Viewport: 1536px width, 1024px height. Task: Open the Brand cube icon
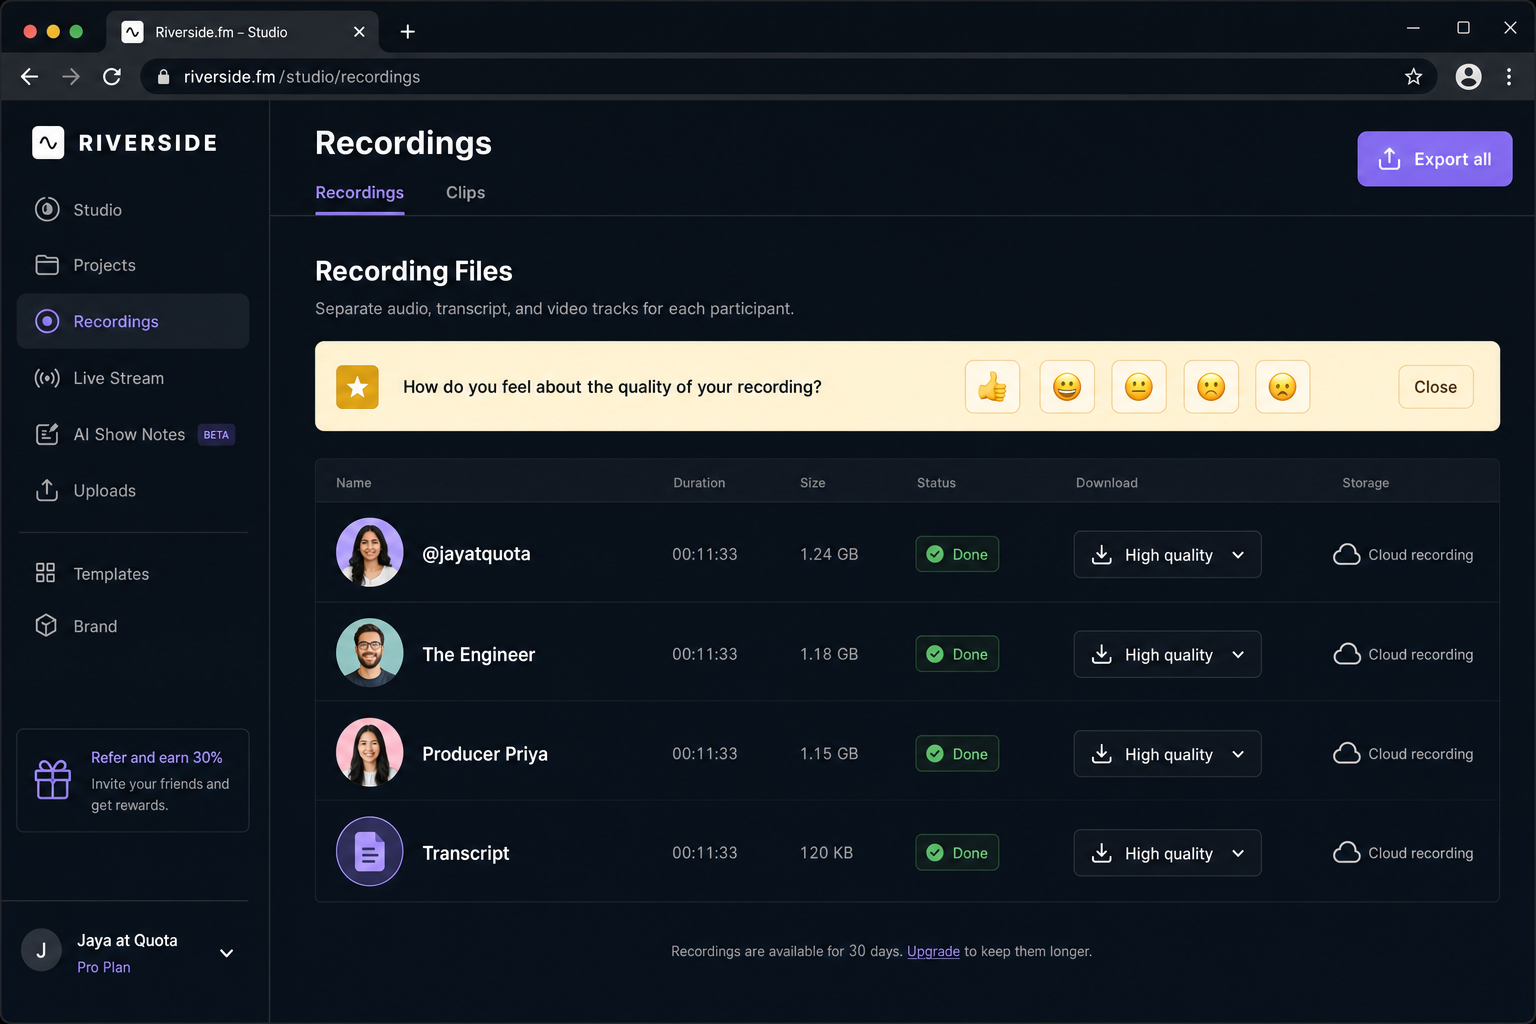[46, 625]
